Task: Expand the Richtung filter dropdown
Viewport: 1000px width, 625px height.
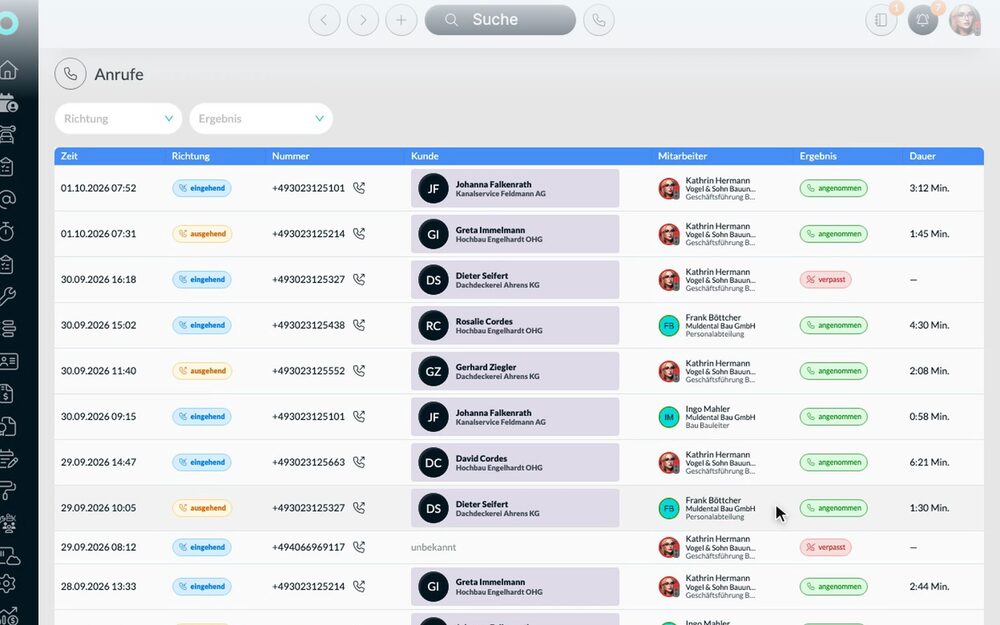Action: tap(119, 119)
